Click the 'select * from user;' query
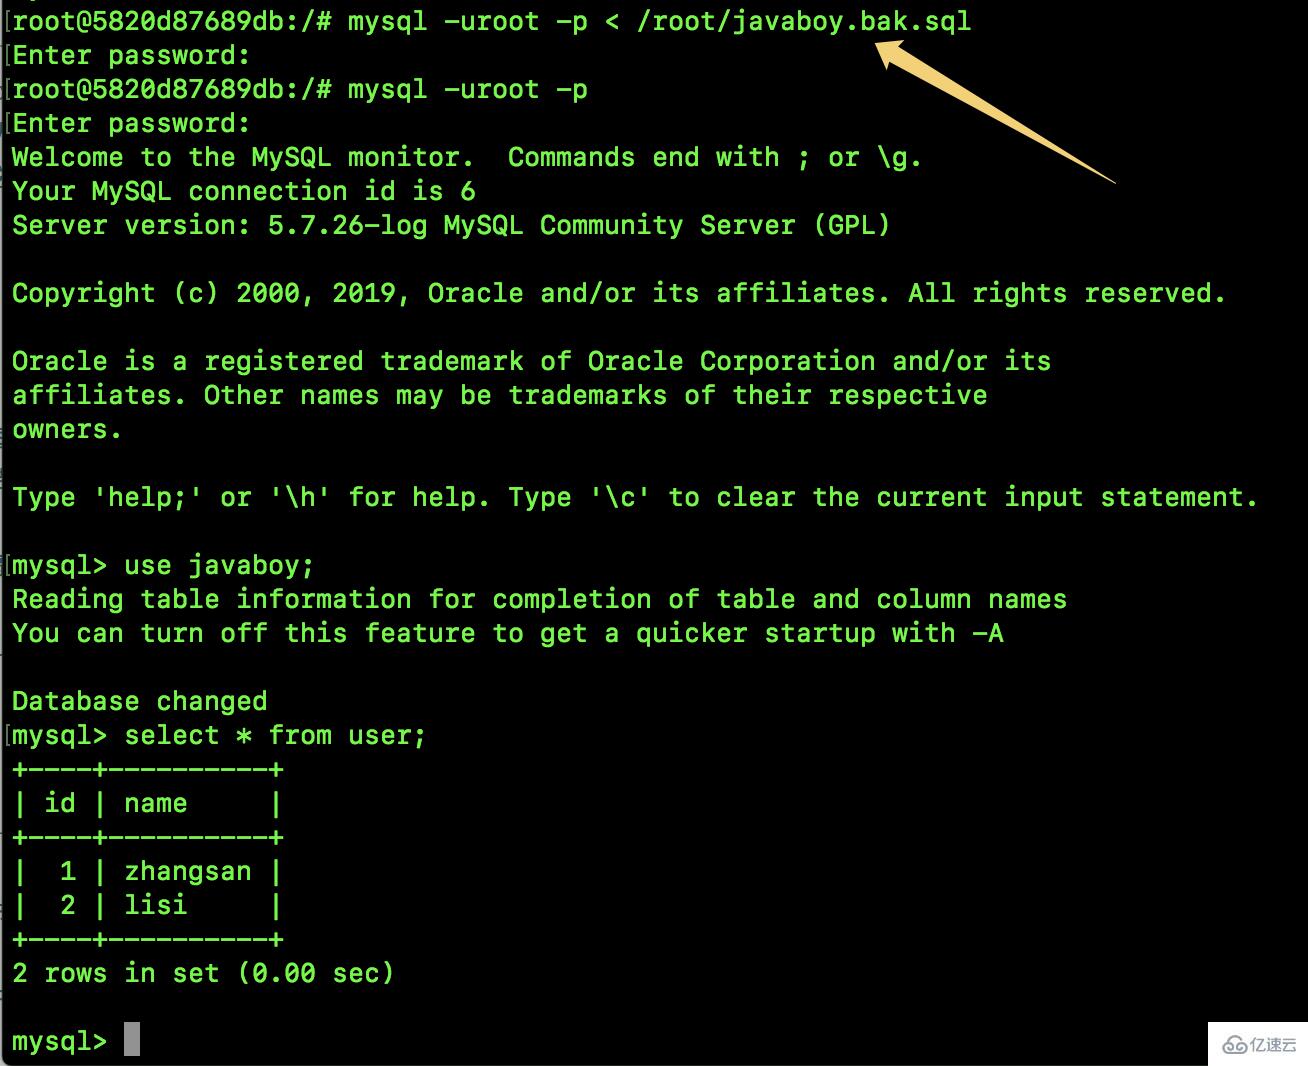1308x1066 pixels. coord(275,735)
